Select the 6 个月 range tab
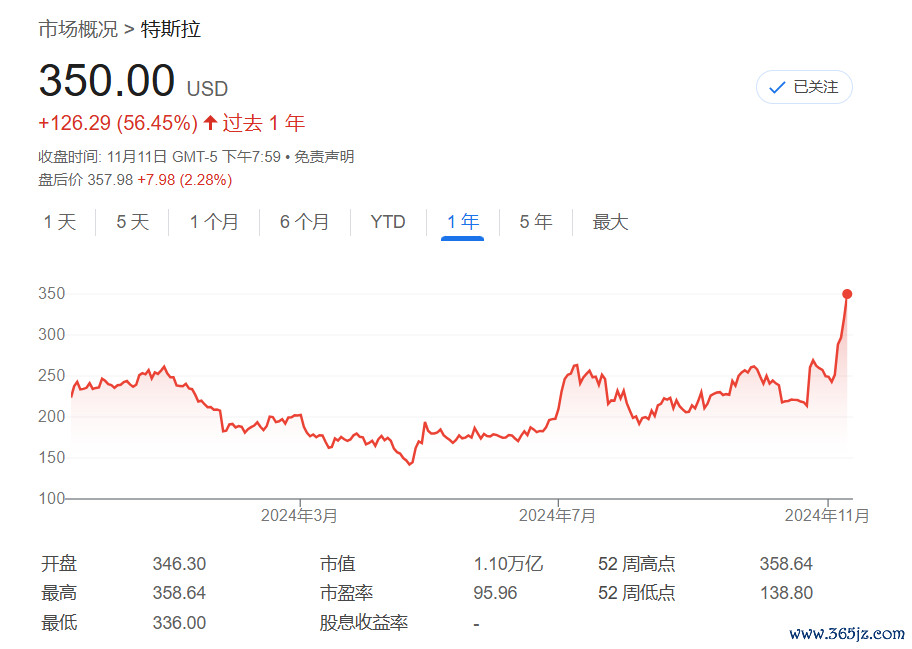 [304, 222]
